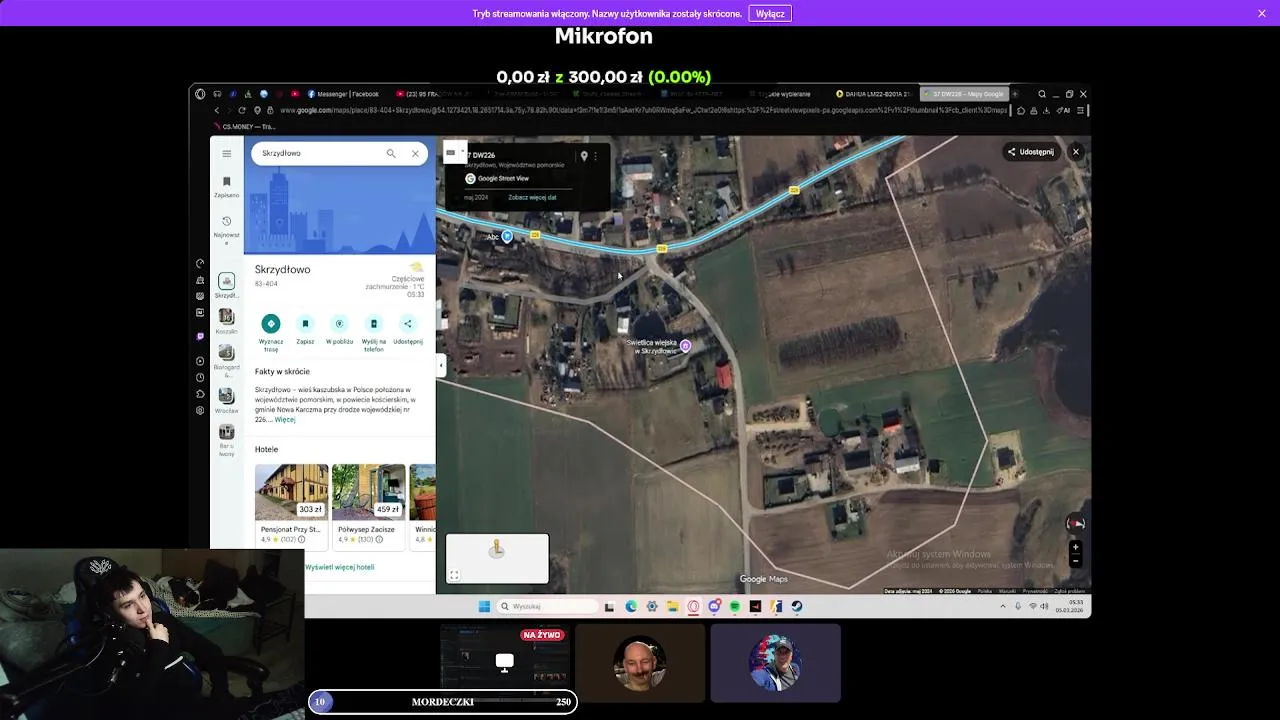Click the Pegman mini-map thumbnail

[497, 558]
